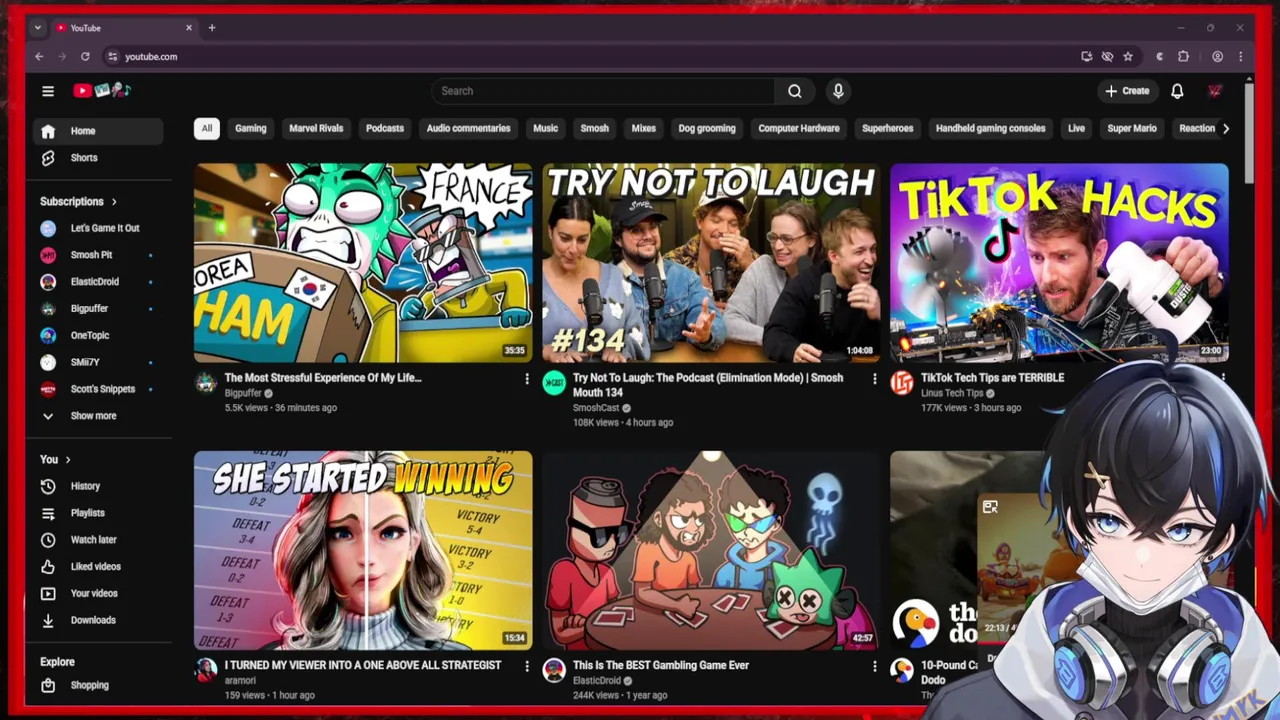Open options for Gambling Game video
This screenshot has width=1280, height=720.
(875, 666)
